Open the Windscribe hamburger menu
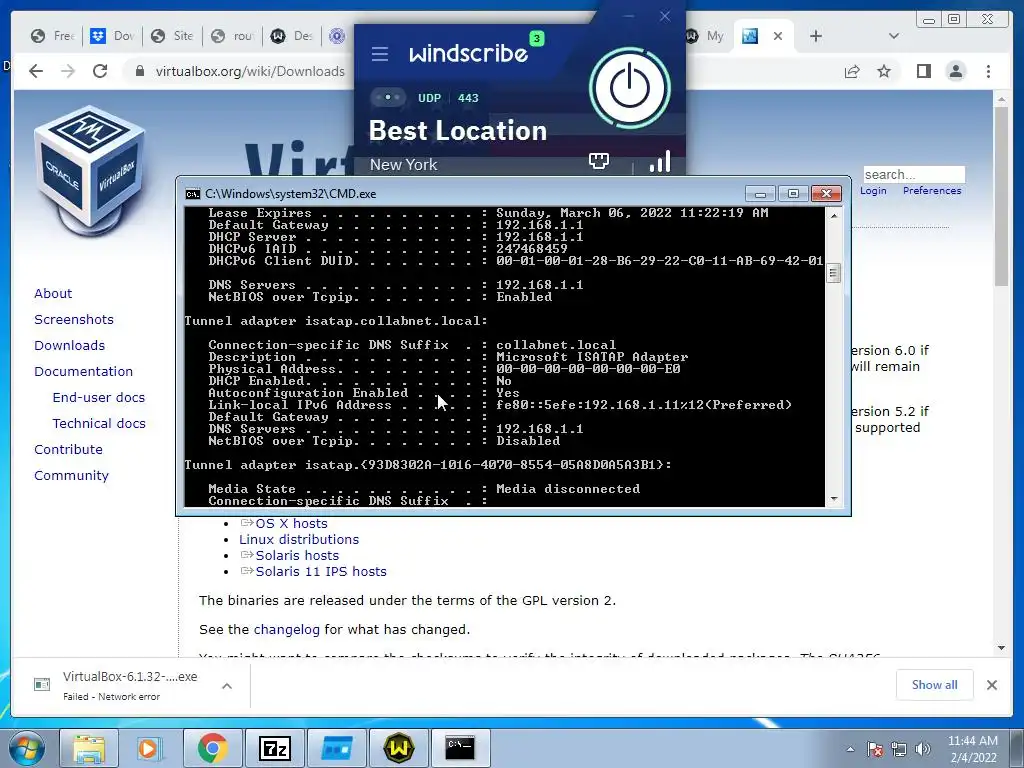Screen dimensions: 1024x768 point(379,54)
